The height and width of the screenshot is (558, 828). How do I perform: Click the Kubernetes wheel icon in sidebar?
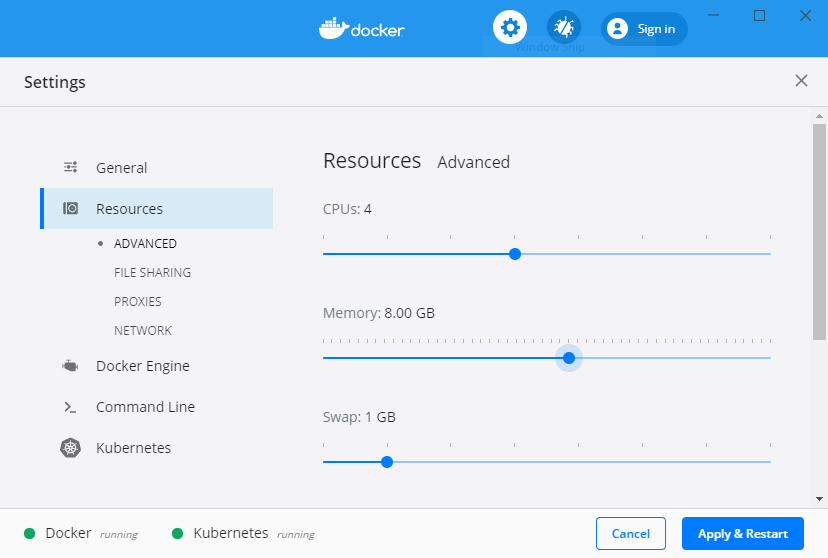tap(70, 448)
